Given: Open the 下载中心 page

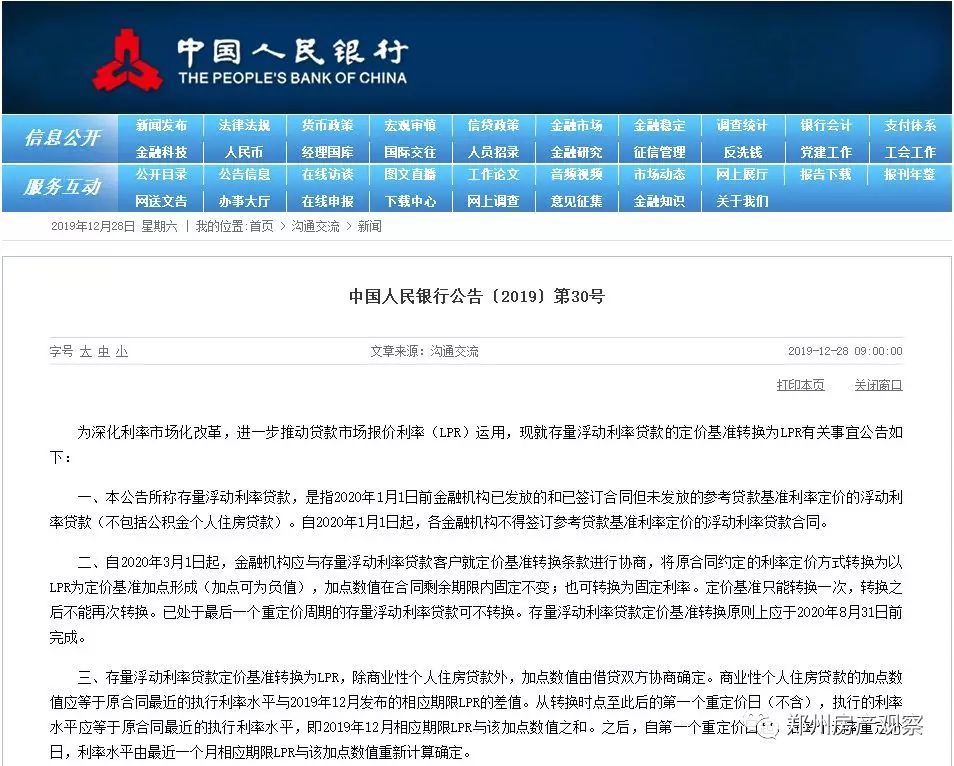Looking at the screenshot, I should [411, 200].
